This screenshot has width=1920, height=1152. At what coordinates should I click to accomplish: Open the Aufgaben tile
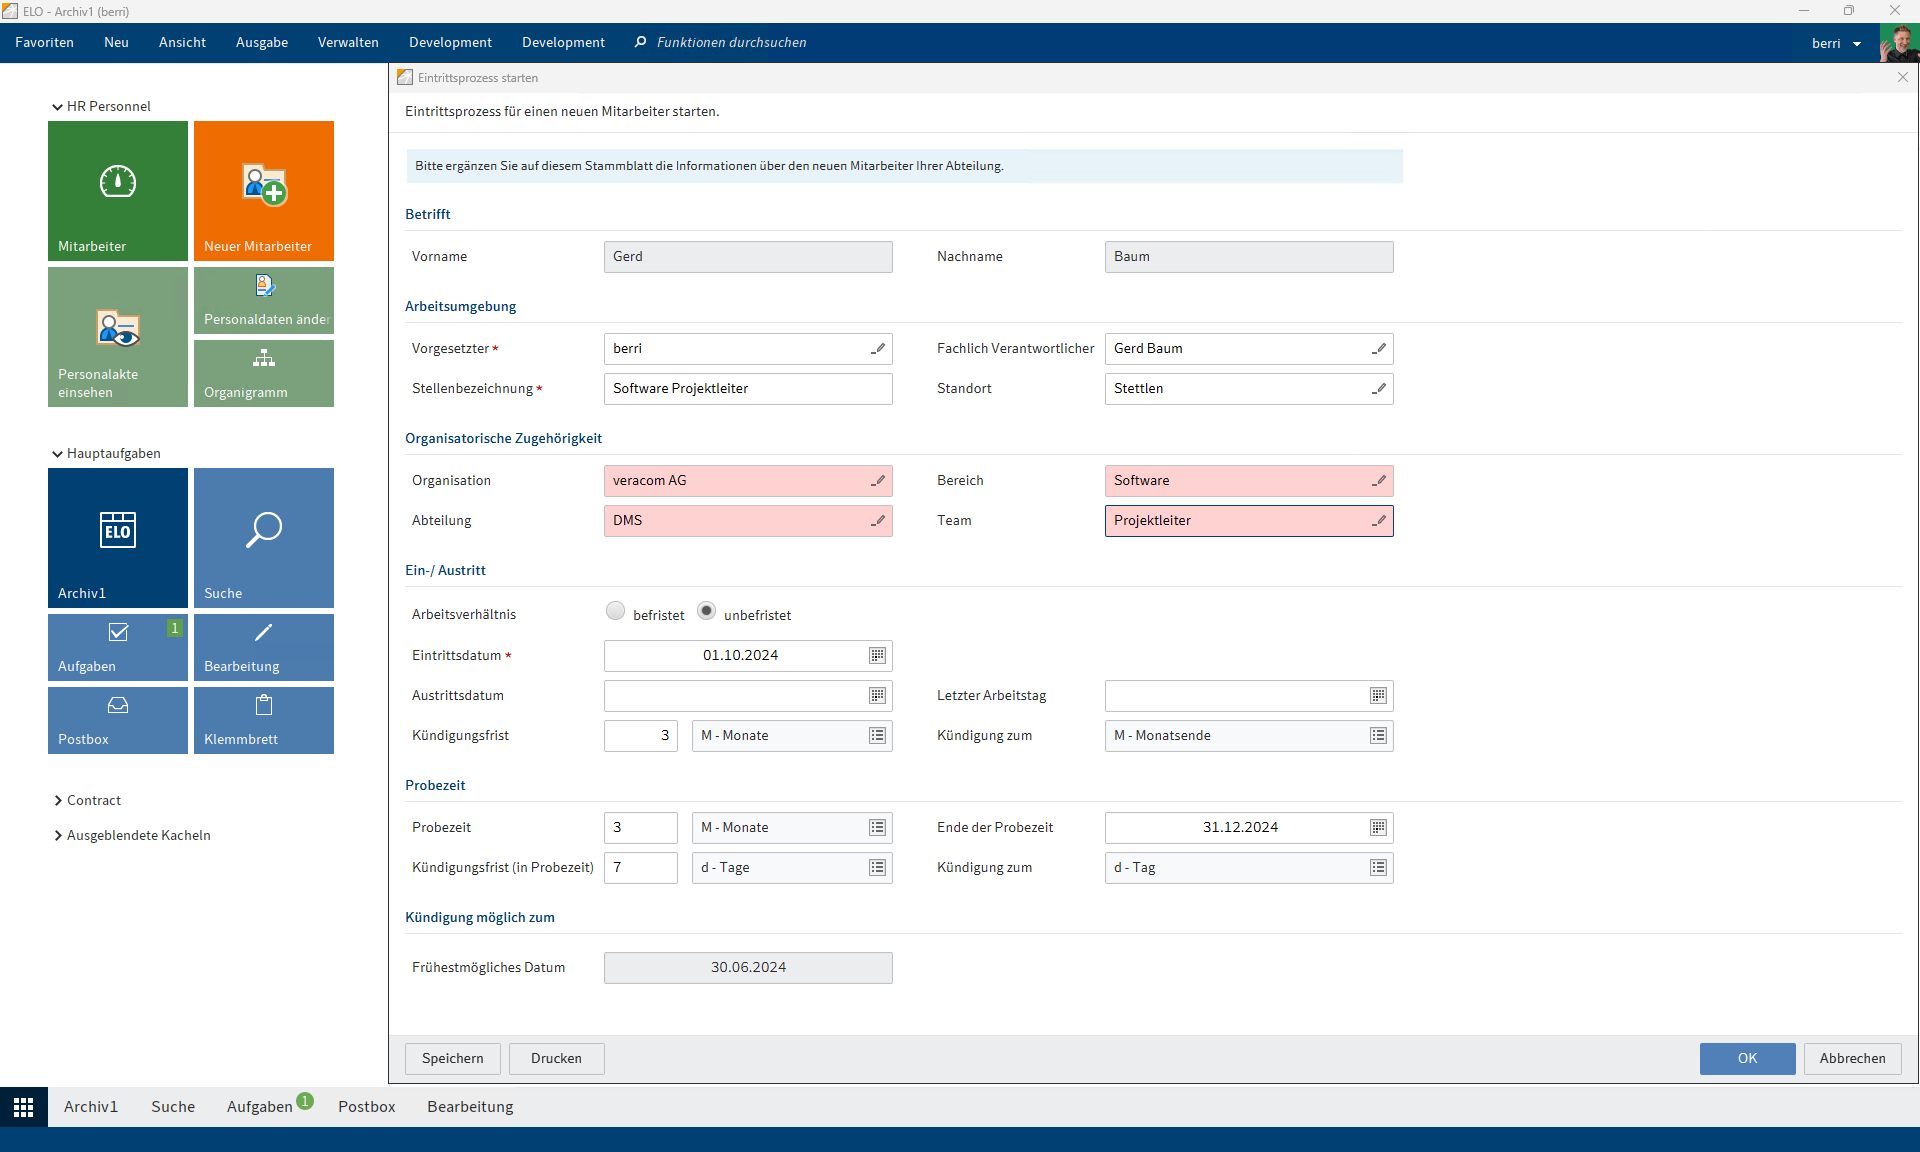point(118,648)
